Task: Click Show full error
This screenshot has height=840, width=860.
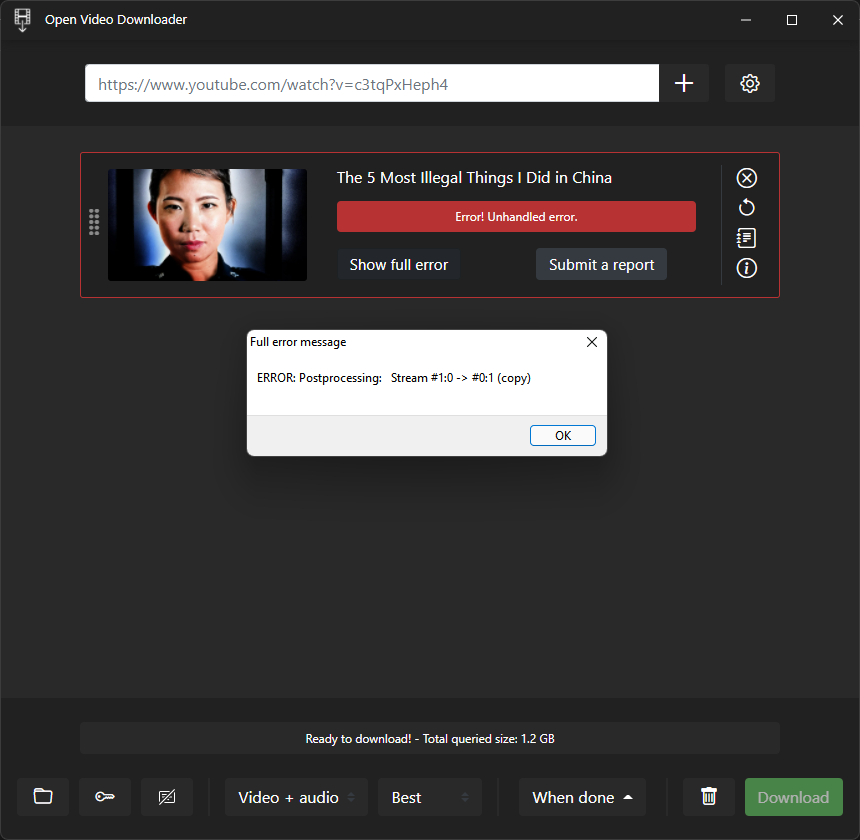Action: [x=398, y=264]
